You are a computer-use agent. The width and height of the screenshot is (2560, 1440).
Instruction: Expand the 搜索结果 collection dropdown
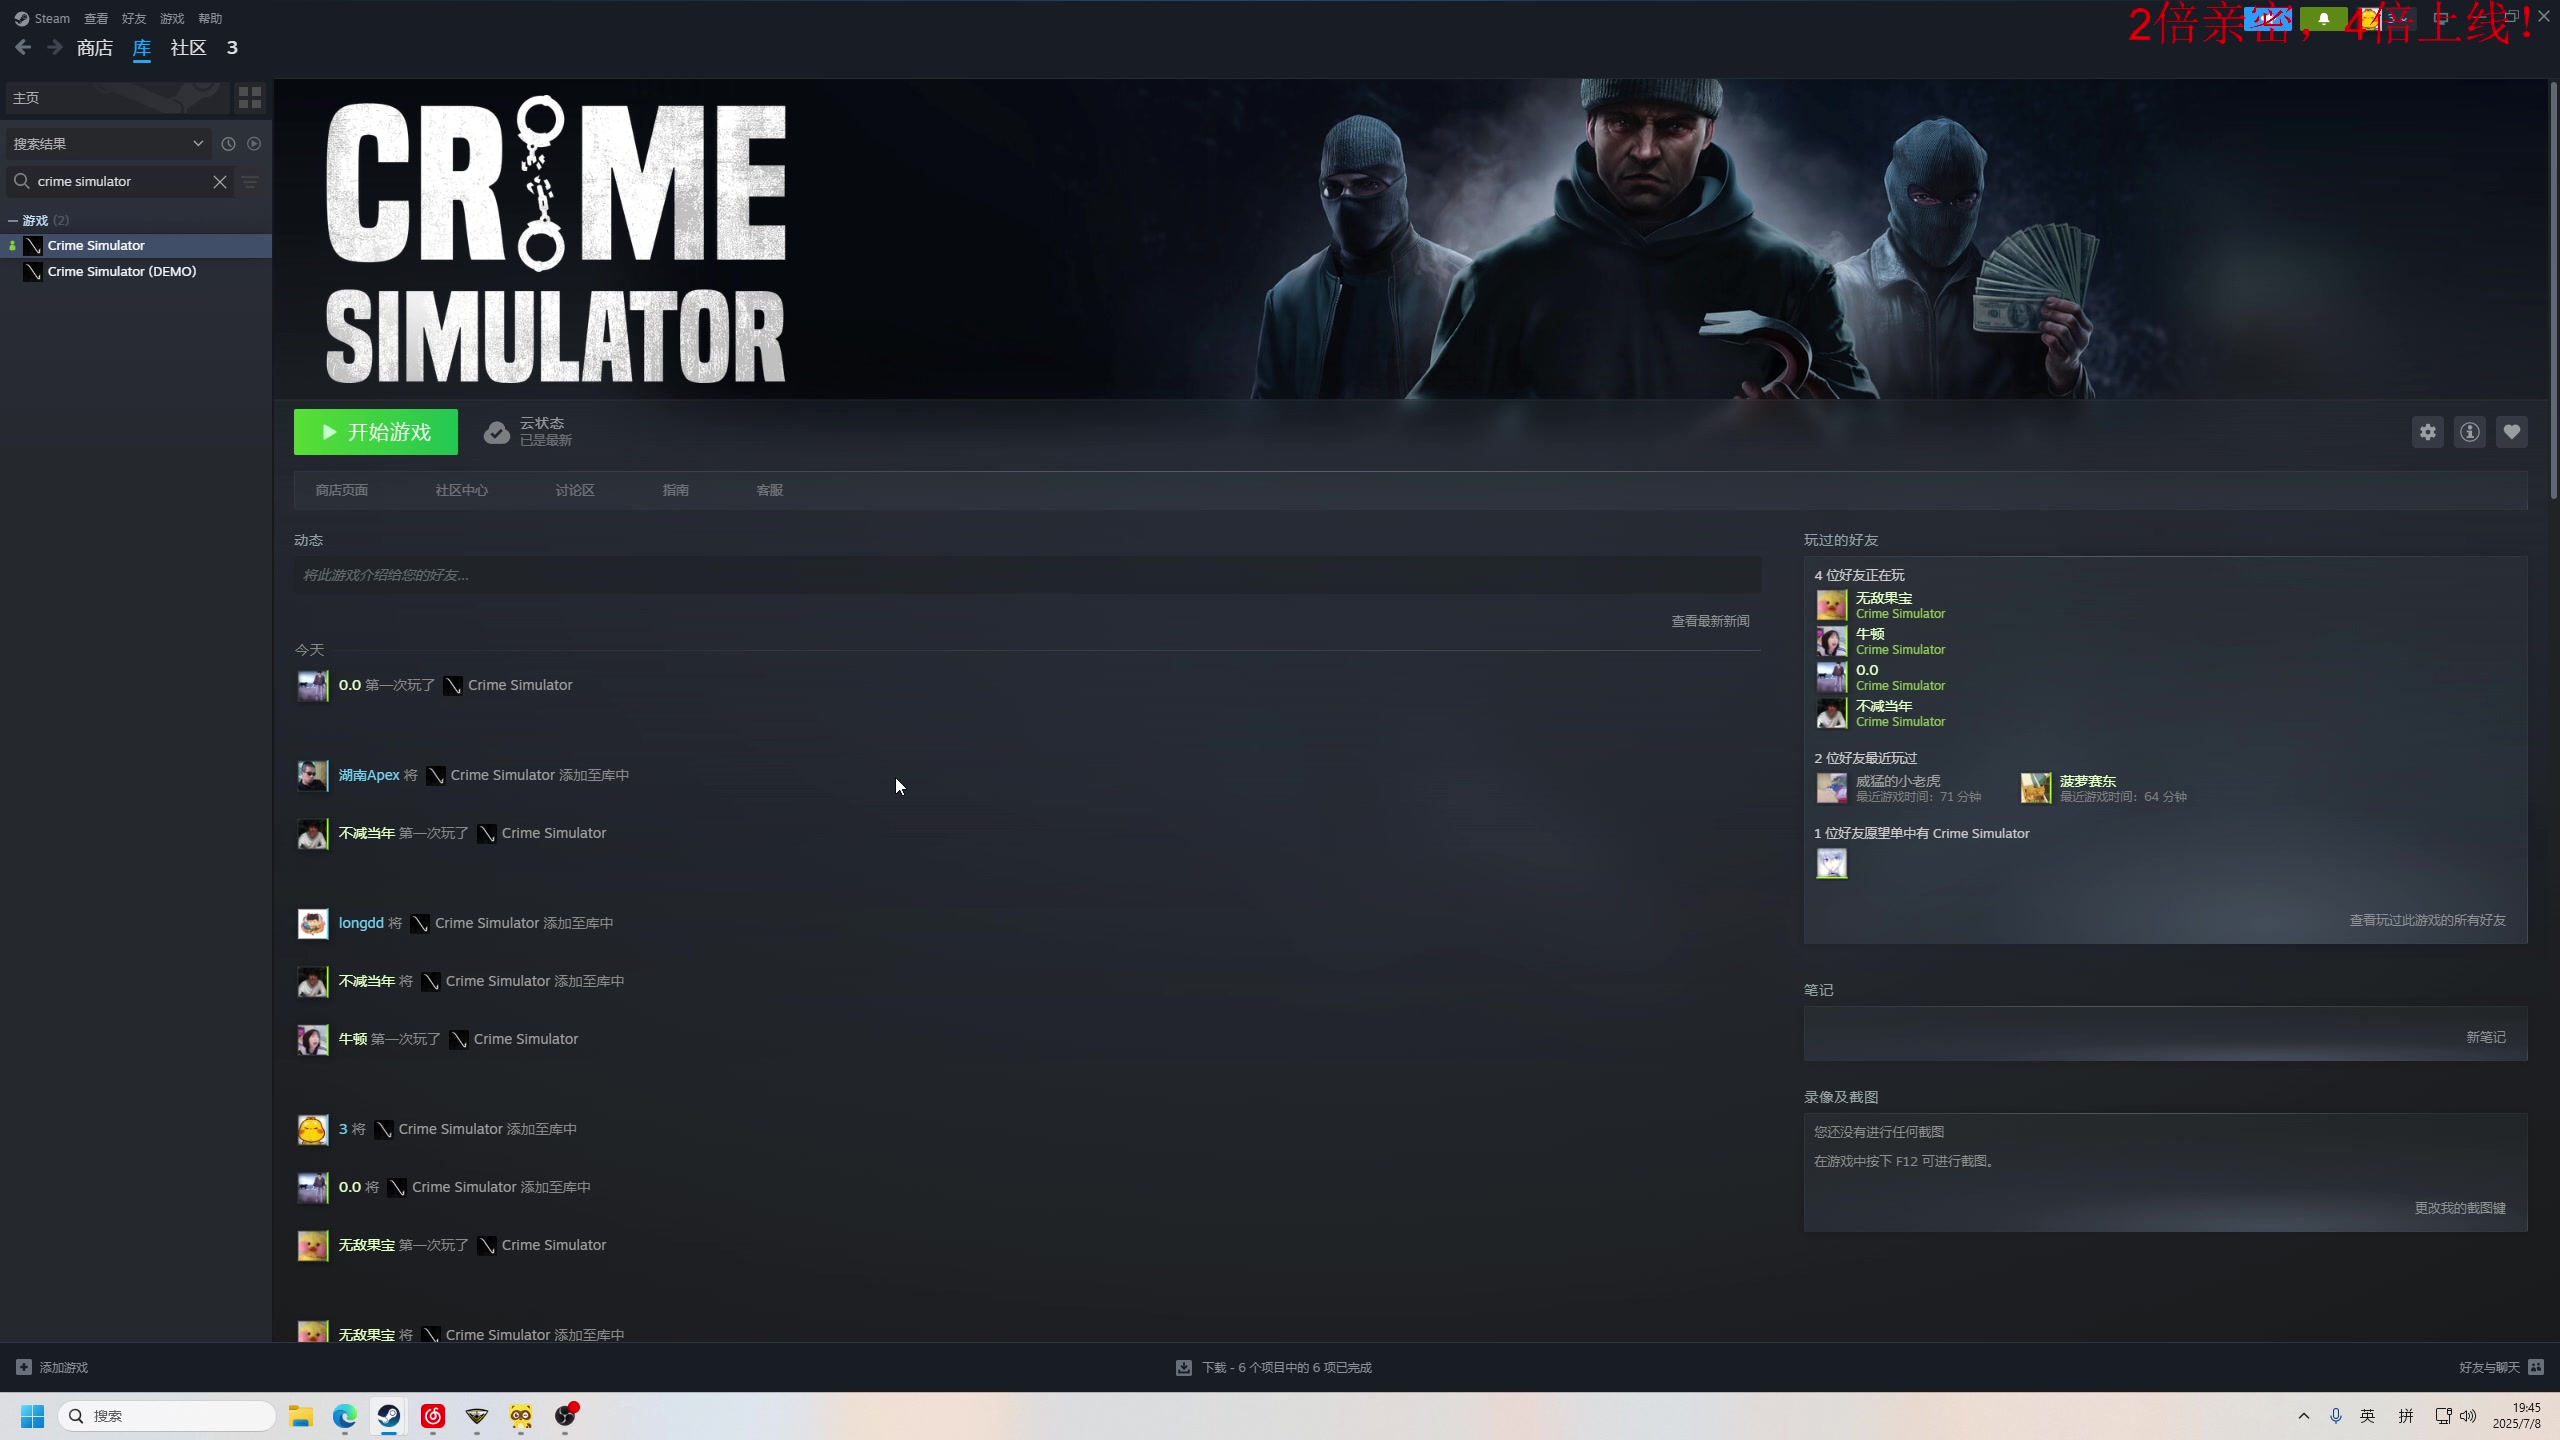(108, 144)
